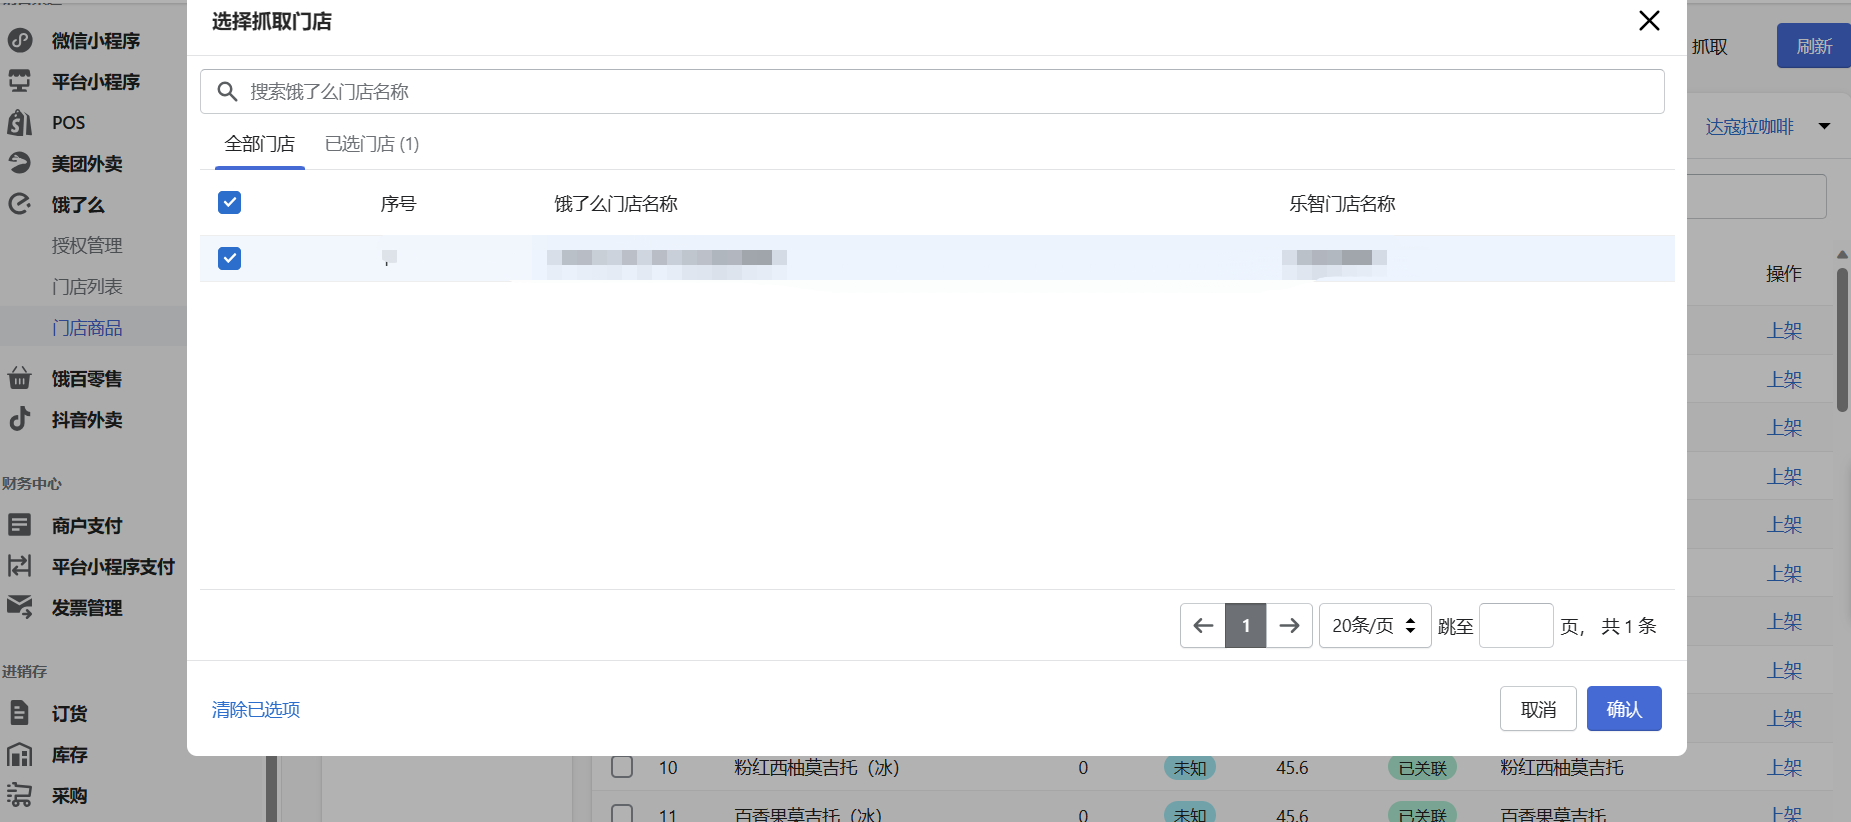1851x822 pixels.
Task: Open 门店商品 in the sidebar
Action: click(x=87, y=328)
